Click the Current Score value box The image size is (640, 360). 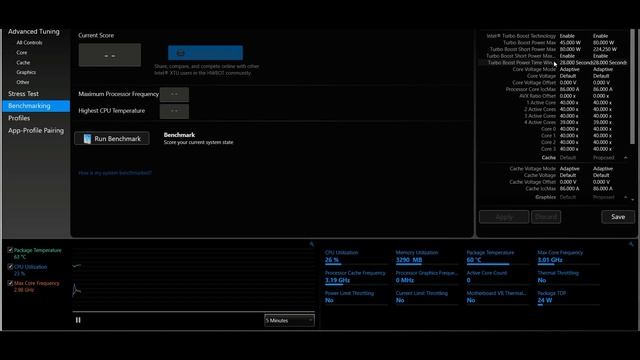click(110, 55)
